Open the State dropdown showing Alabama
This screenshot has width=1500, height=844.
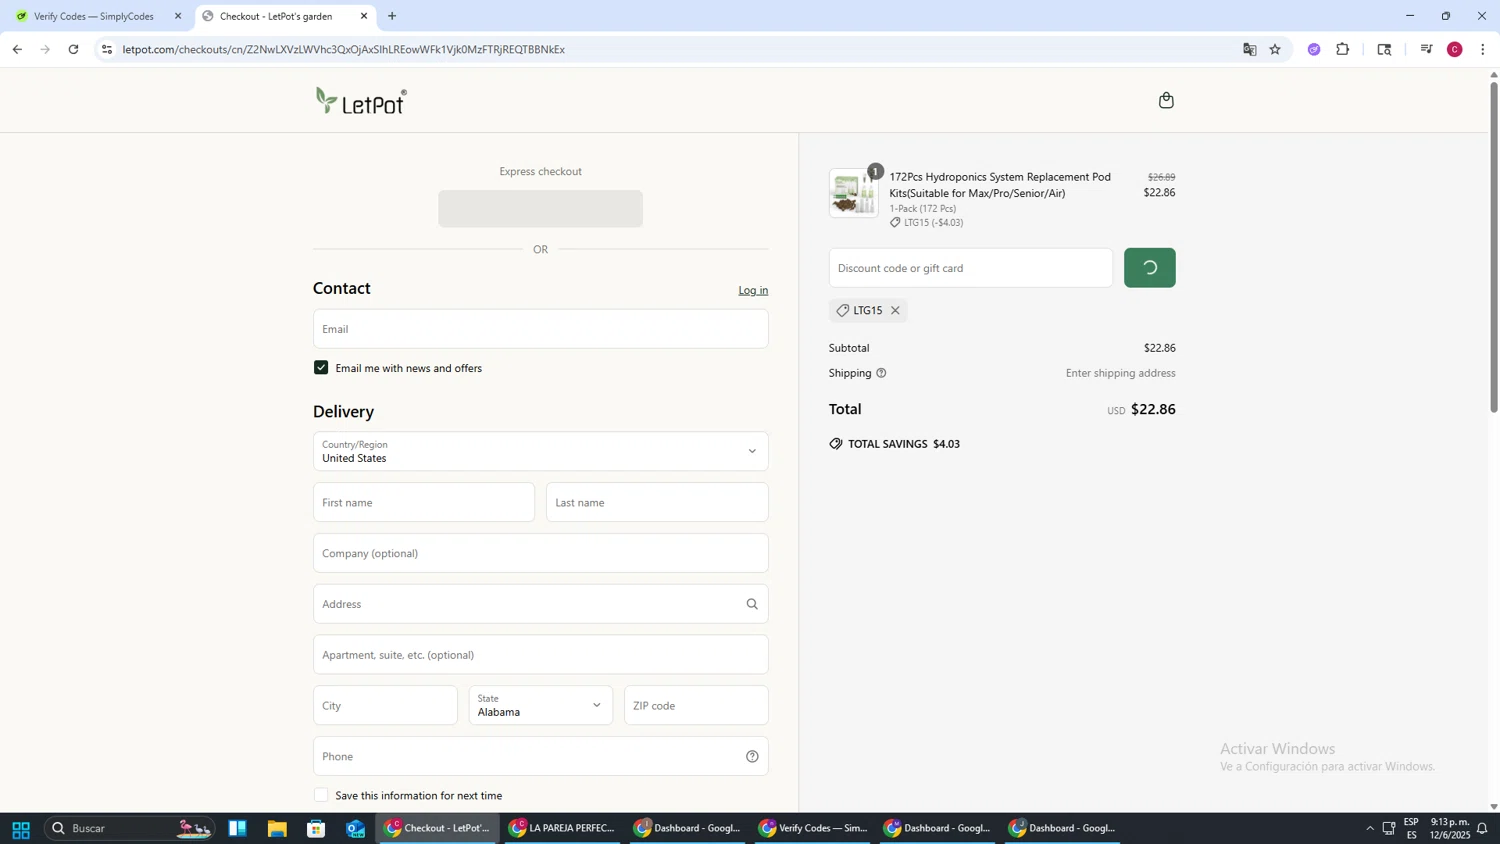[540, 706]
